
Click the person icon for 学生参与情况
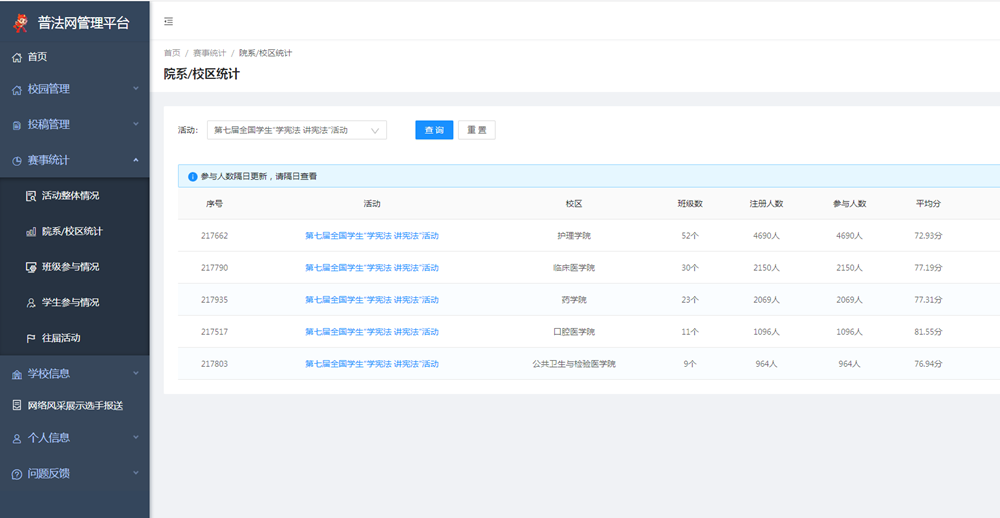(x=31, y=303)
